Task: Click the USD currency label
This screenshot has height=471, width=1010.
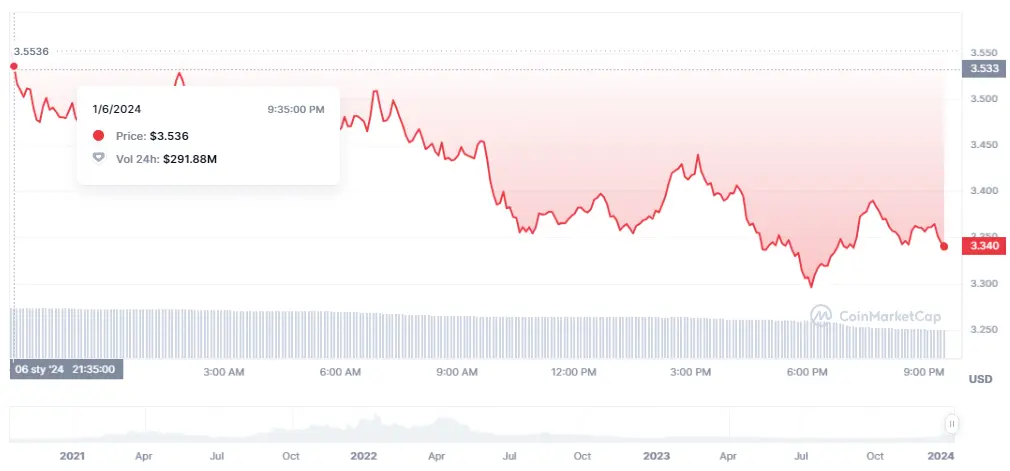Action: tap(979, 379)
